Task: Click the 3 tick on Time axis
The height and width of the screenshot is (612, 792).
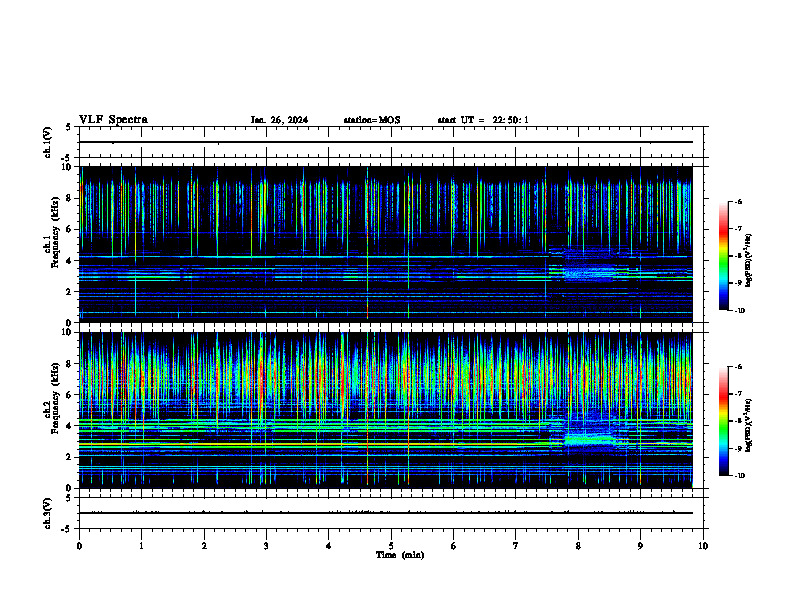Action: 266,546
